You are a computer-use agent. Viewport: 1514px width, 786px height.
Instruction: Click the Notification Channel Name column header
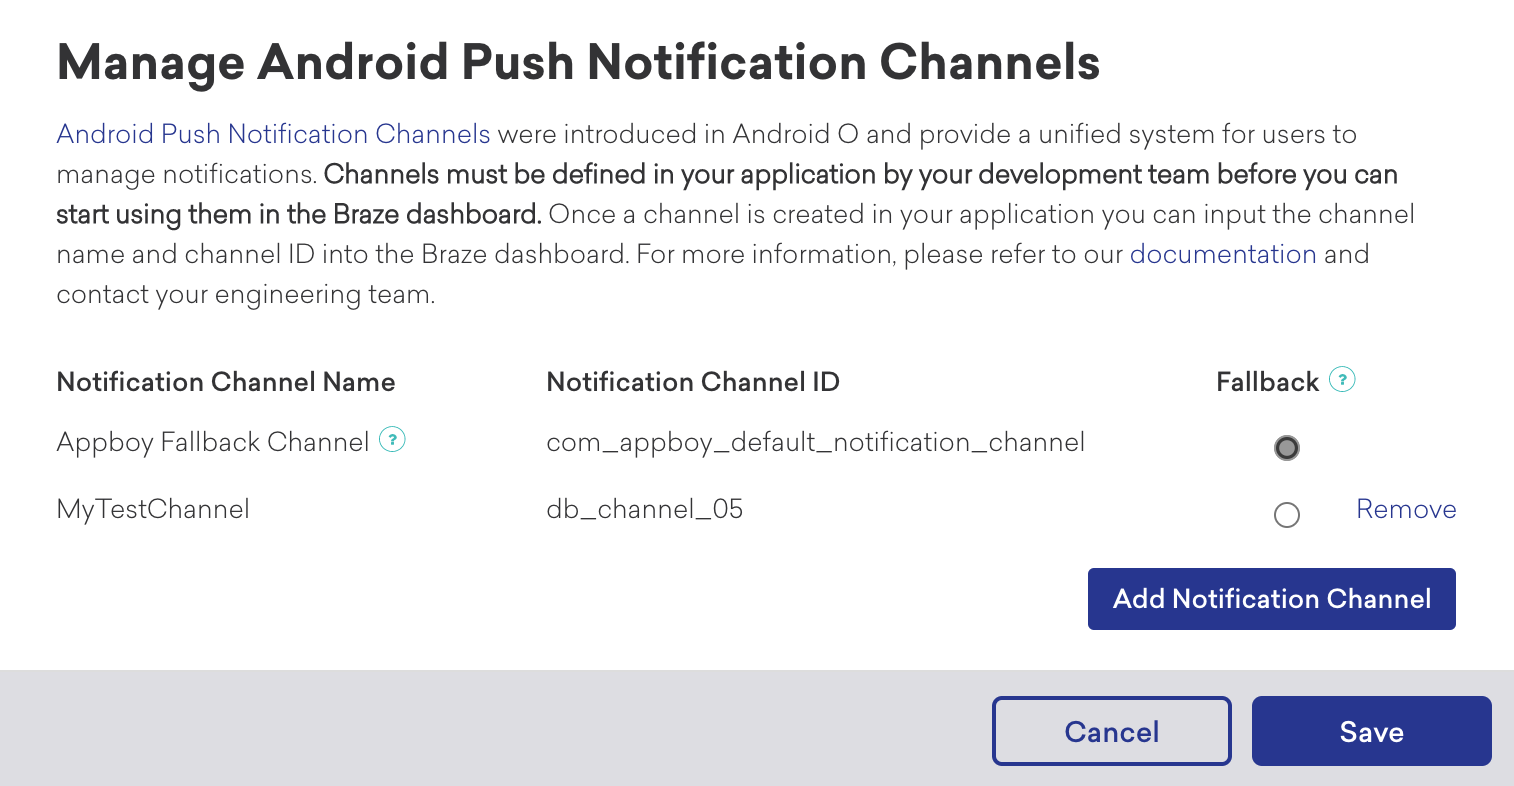click(x=226, y=382)
